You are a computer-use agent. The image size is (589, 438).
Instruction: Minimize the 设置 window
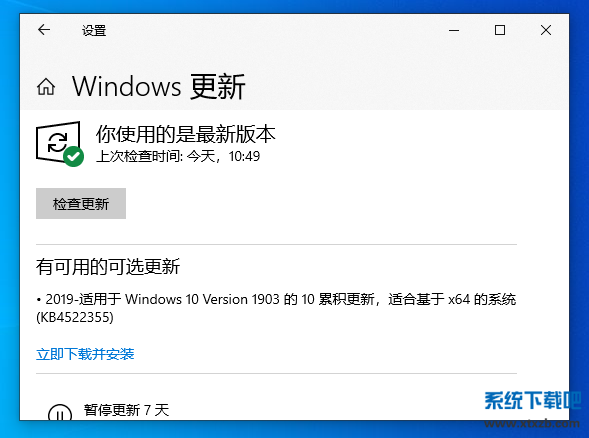(x=454, y=30)
